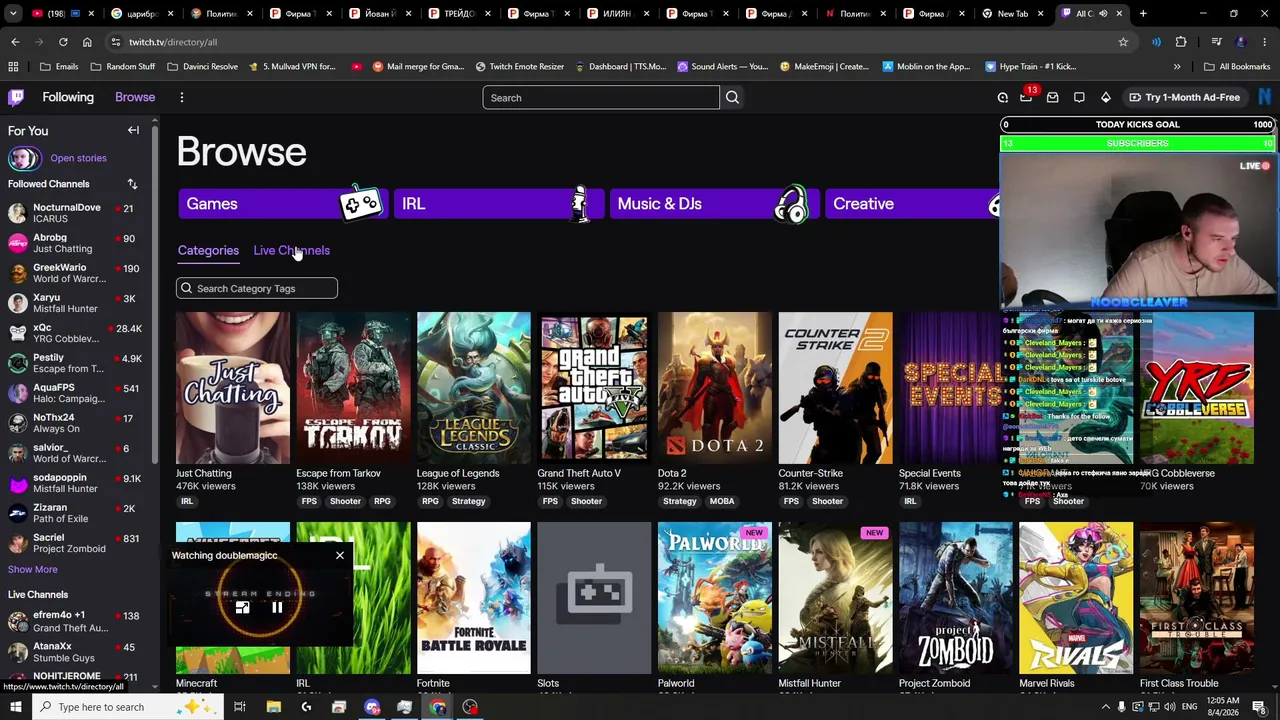Open the Emails bookmark folder

point(59,67)
